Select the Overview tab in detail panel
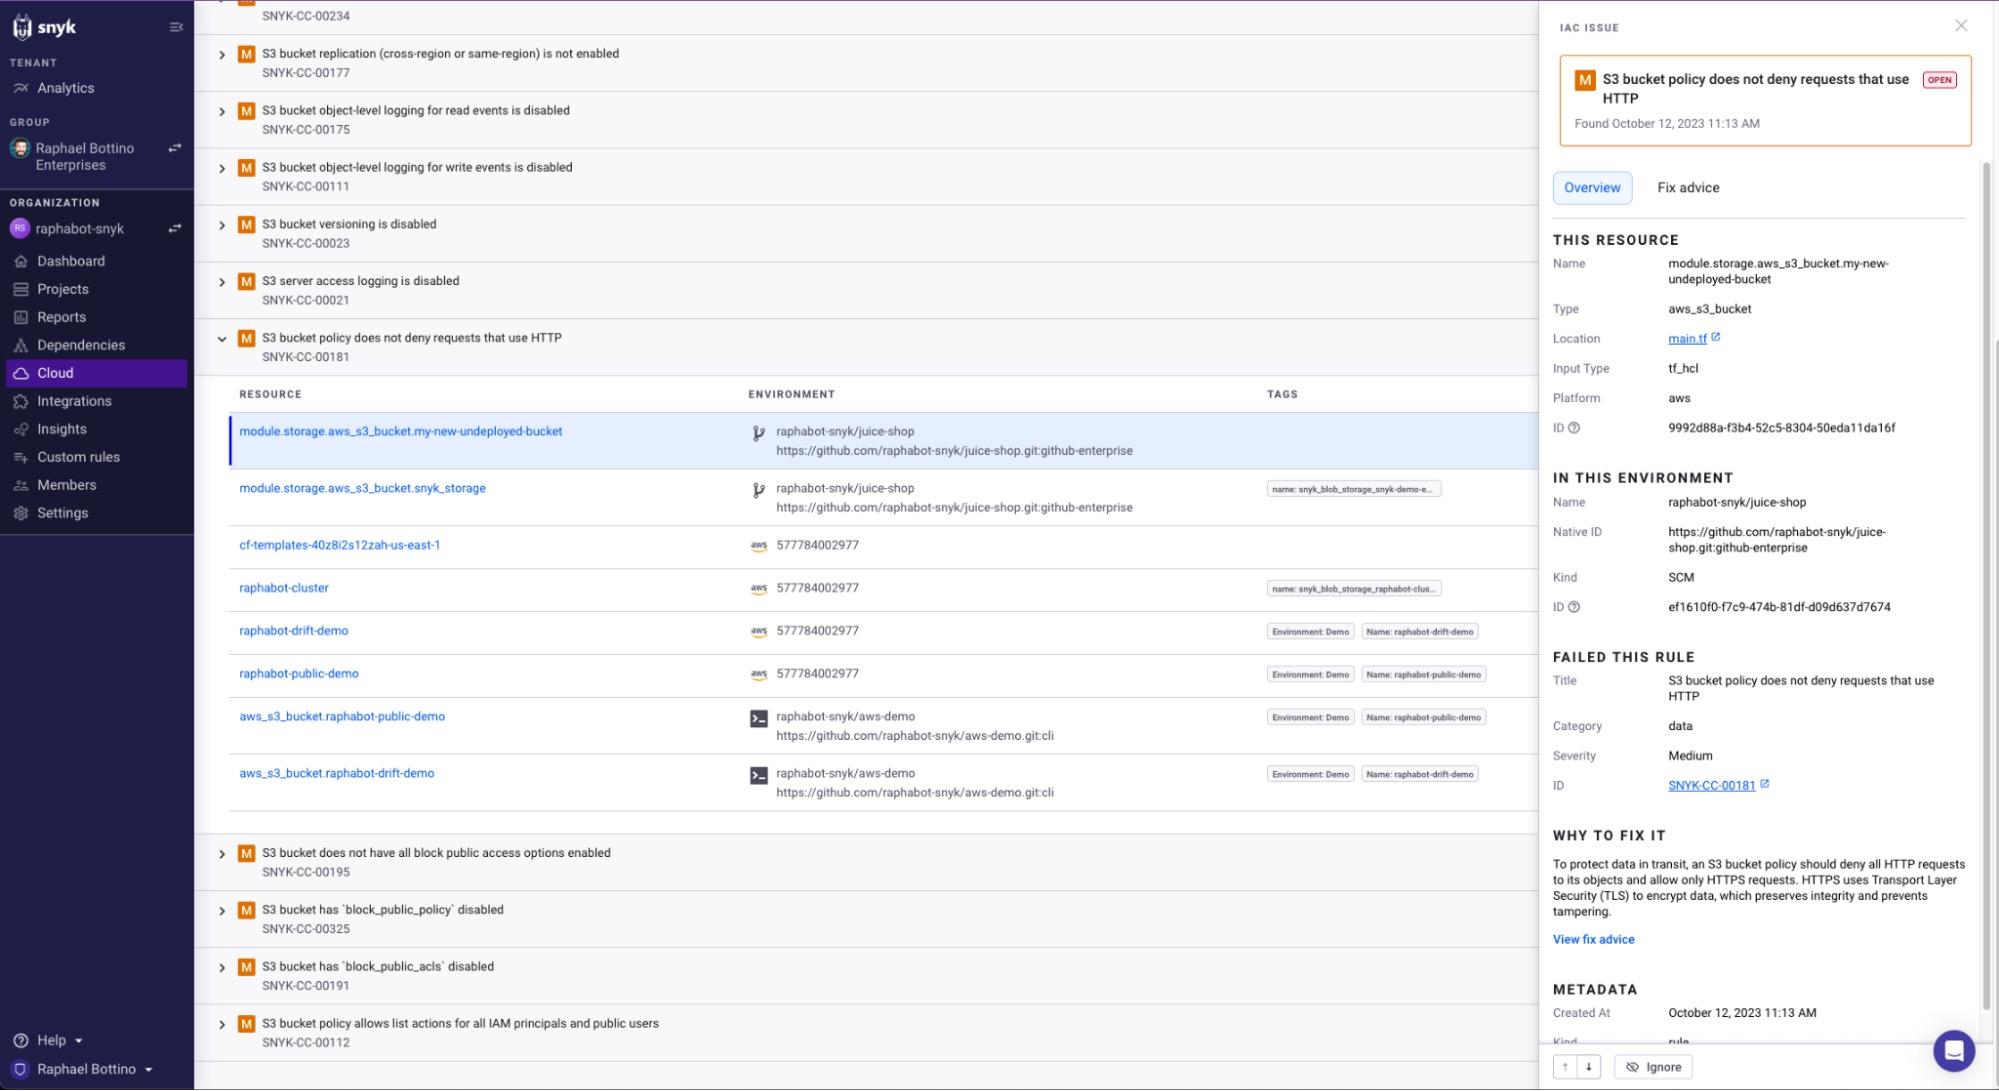This screenshot has width=1999, height=1091. tap(1593, 187)
